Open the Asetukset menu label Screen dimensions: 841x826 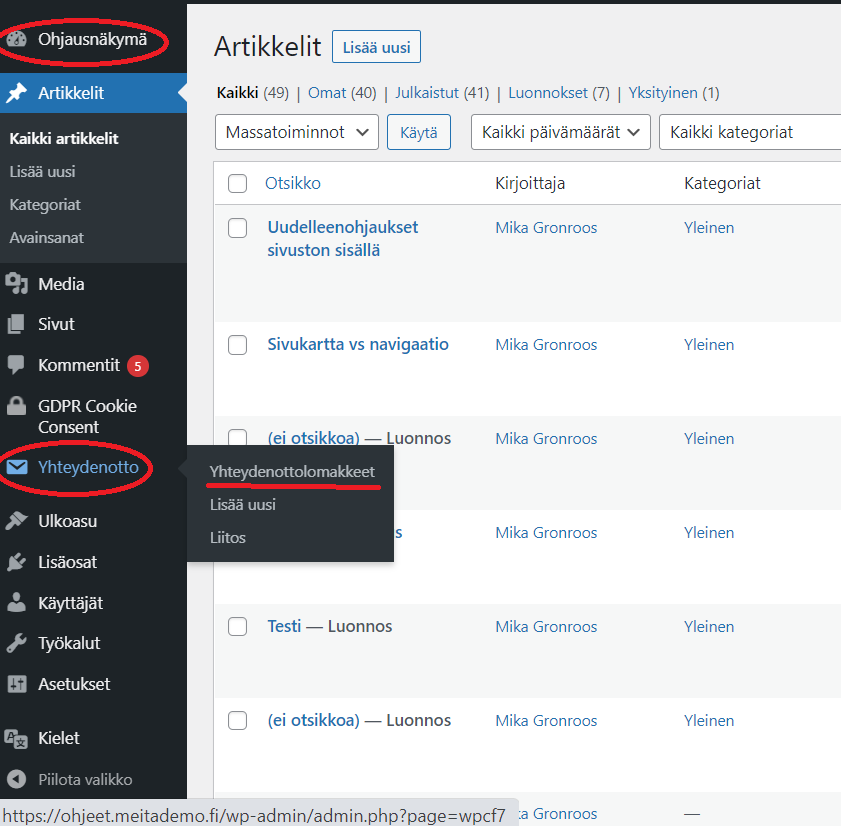[74, 684]
